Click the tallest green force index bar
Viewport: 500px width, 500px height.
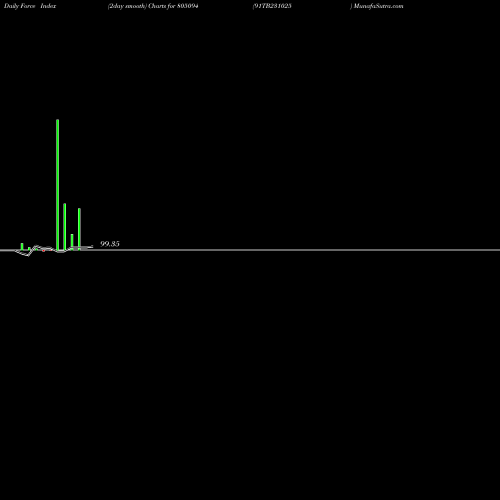pos(58,185)
